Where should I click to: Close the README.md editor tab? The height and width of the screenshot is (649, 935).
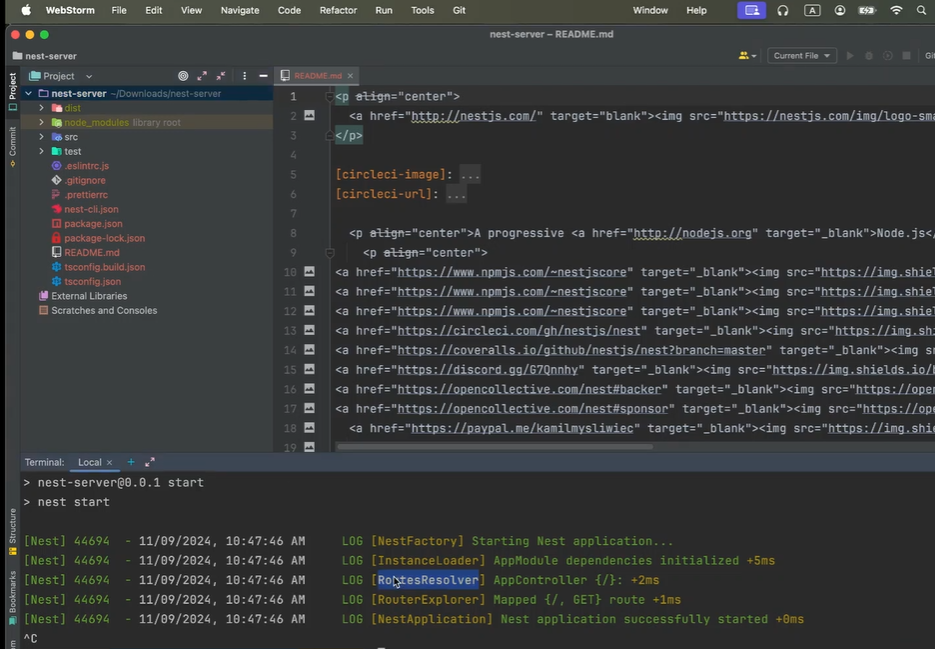pyautogui.click(x=350, y=76)
